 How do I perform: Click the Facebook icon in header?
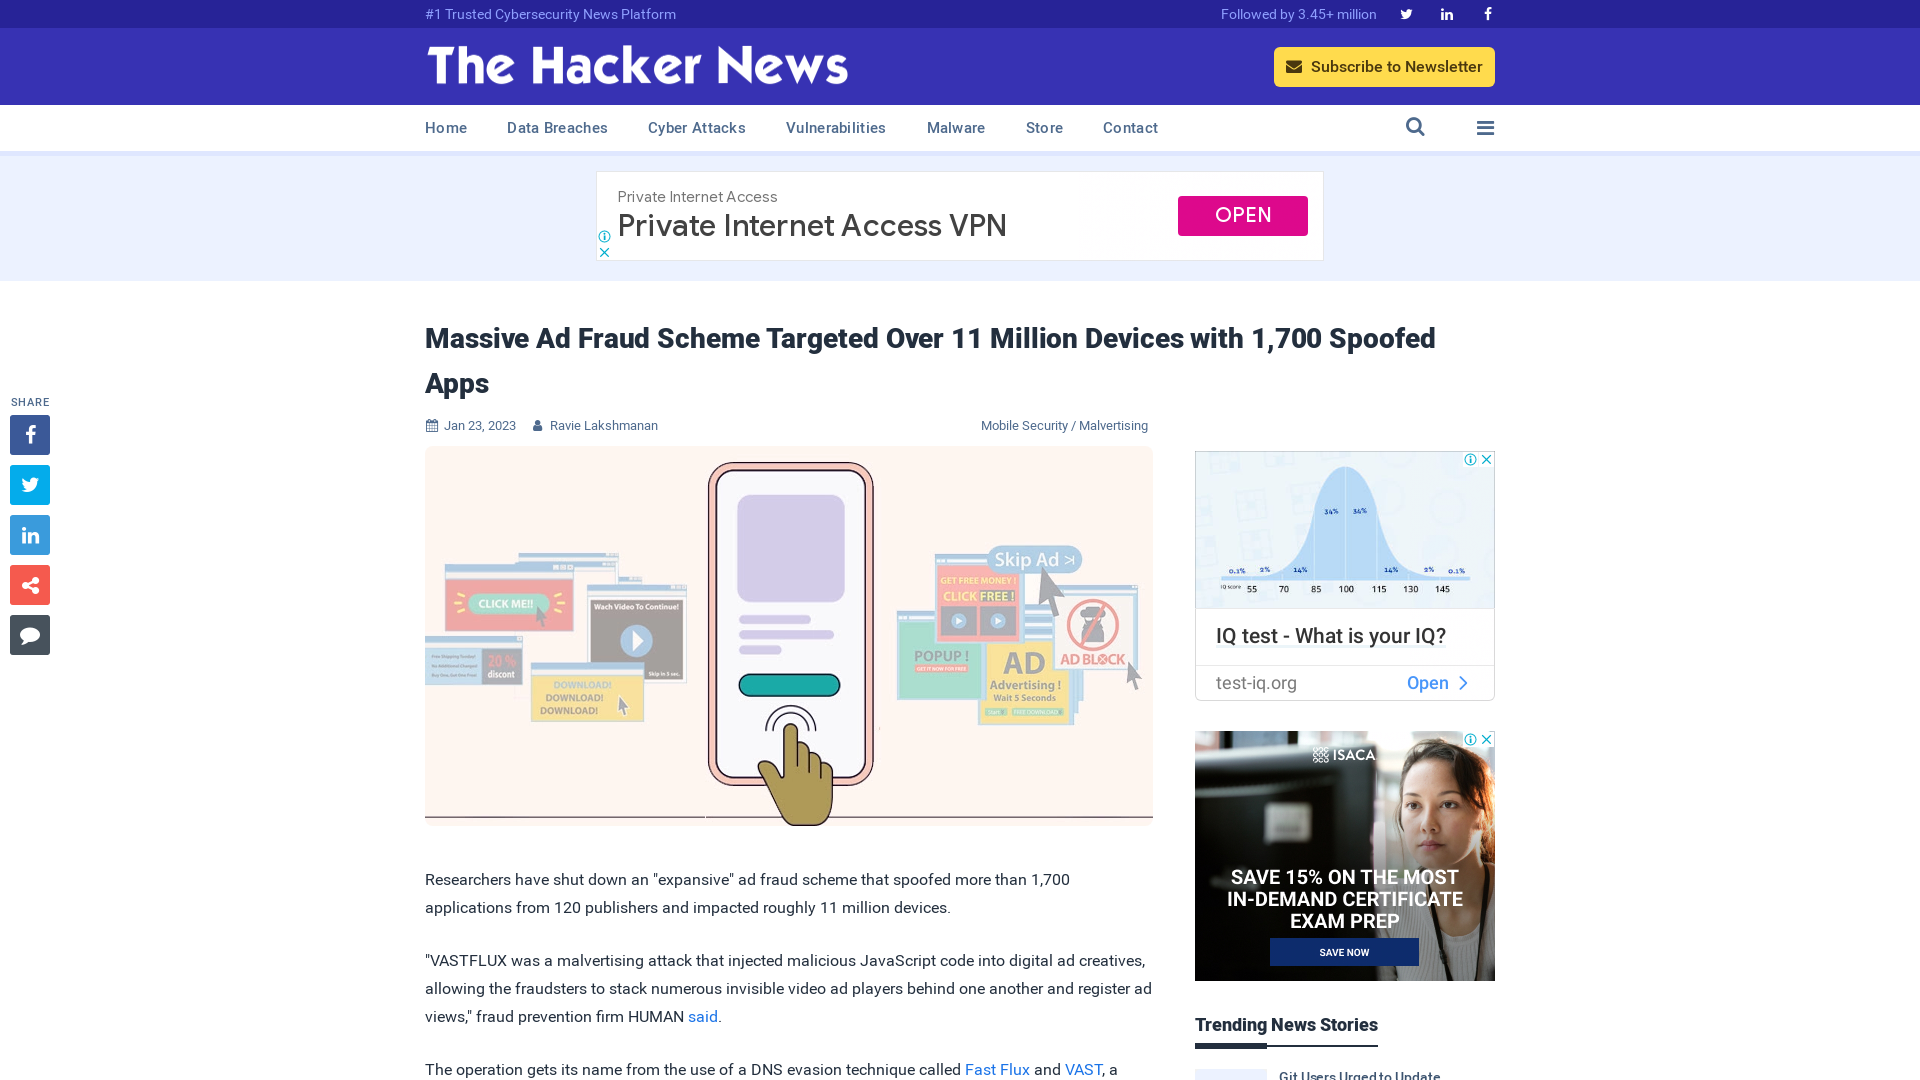click(x=1487, y=13)
